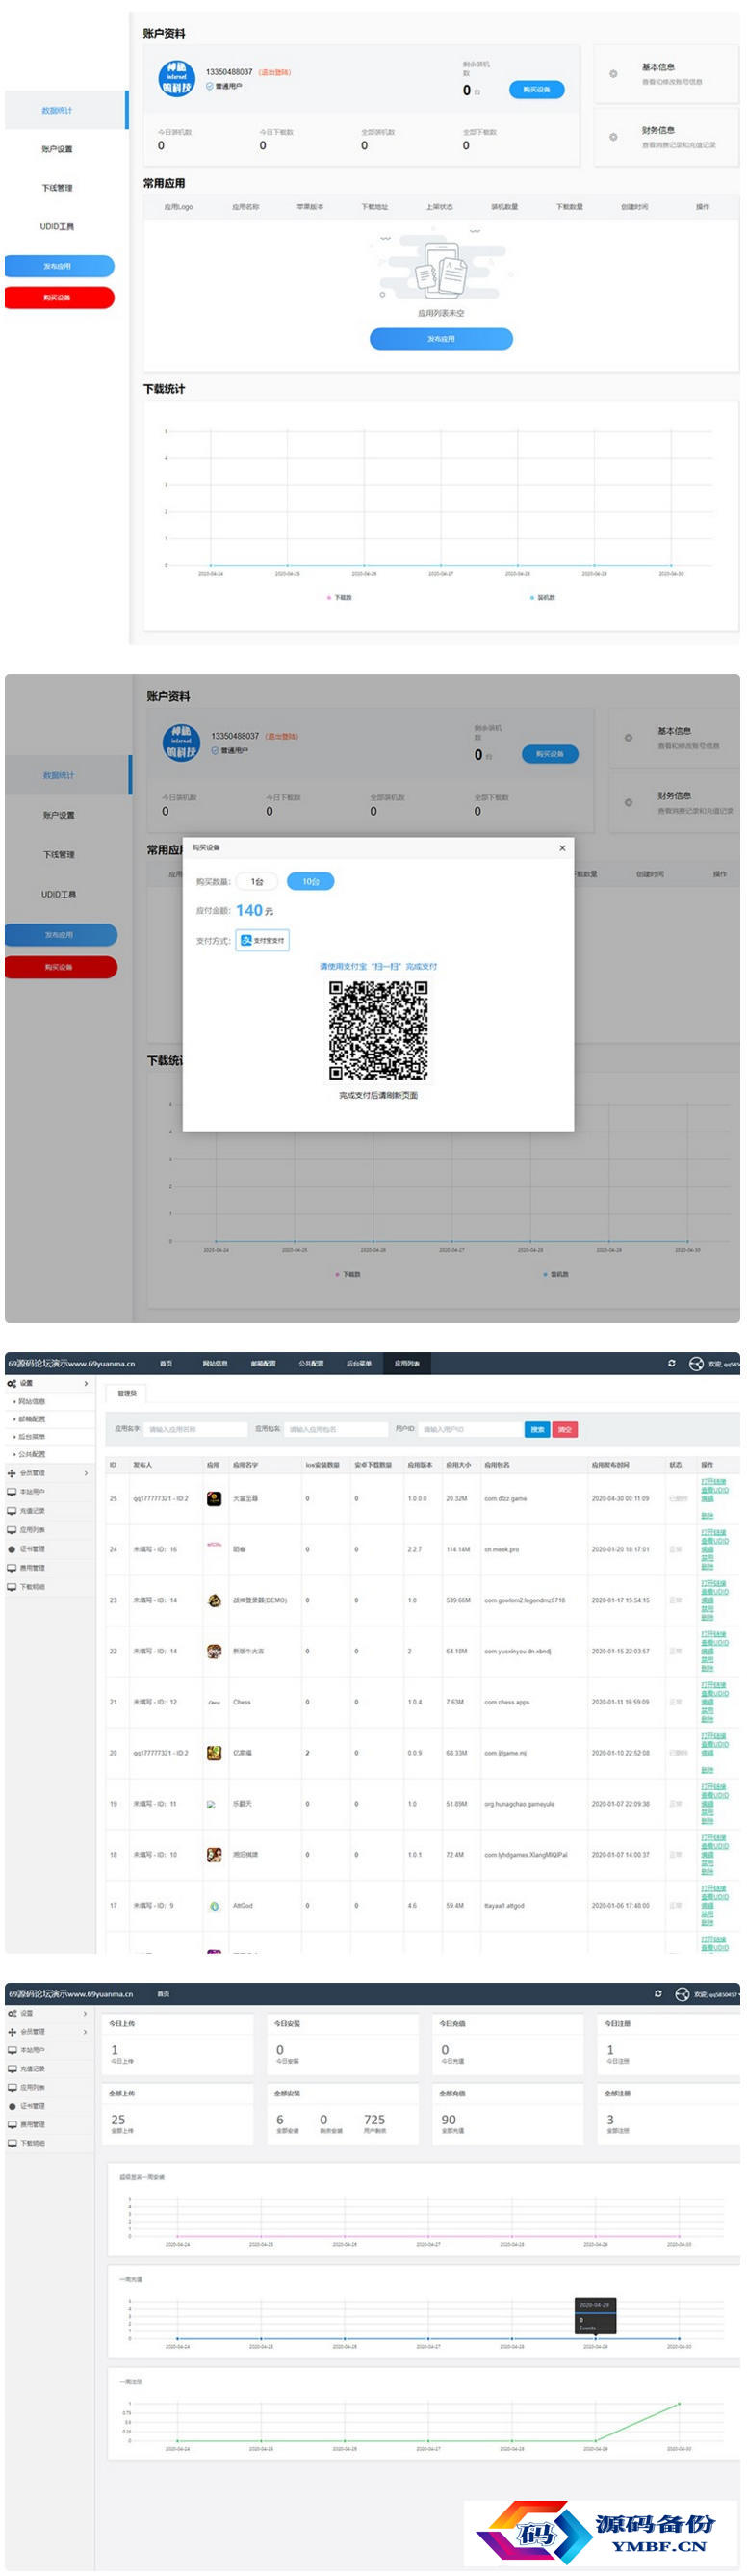747x2576 pixels.
Task: Click the Chess app icon in row 21
Action: (x=214, y=1702)
